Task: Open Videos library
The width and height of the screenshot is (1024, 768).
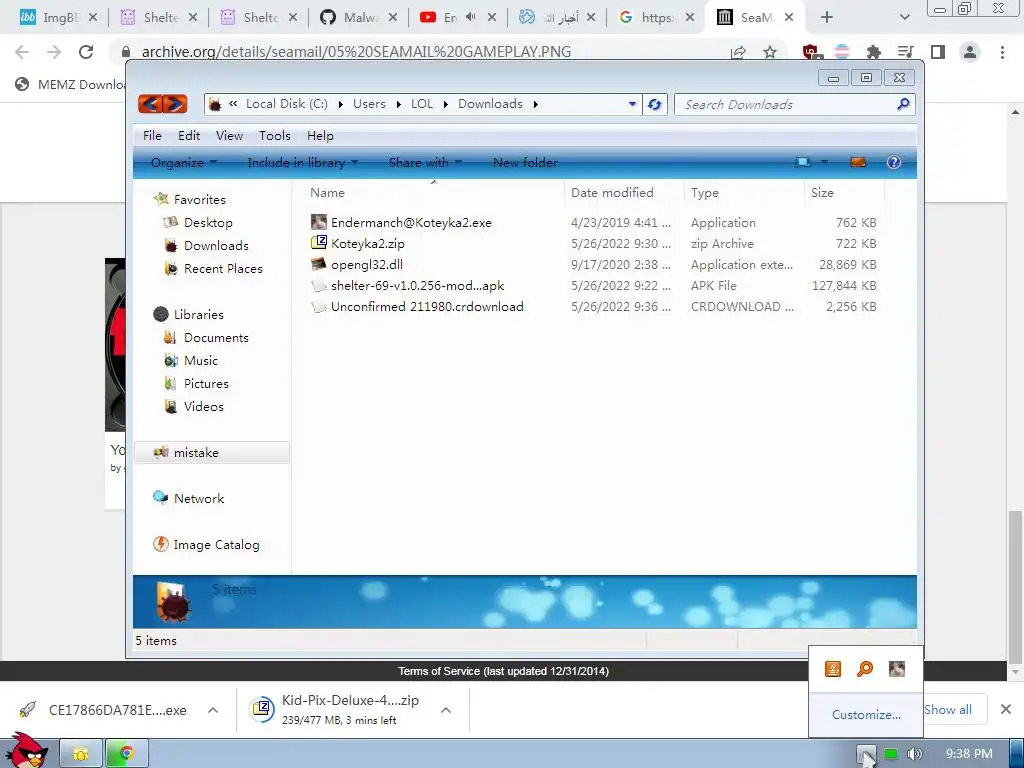Action: pos(203,406)
